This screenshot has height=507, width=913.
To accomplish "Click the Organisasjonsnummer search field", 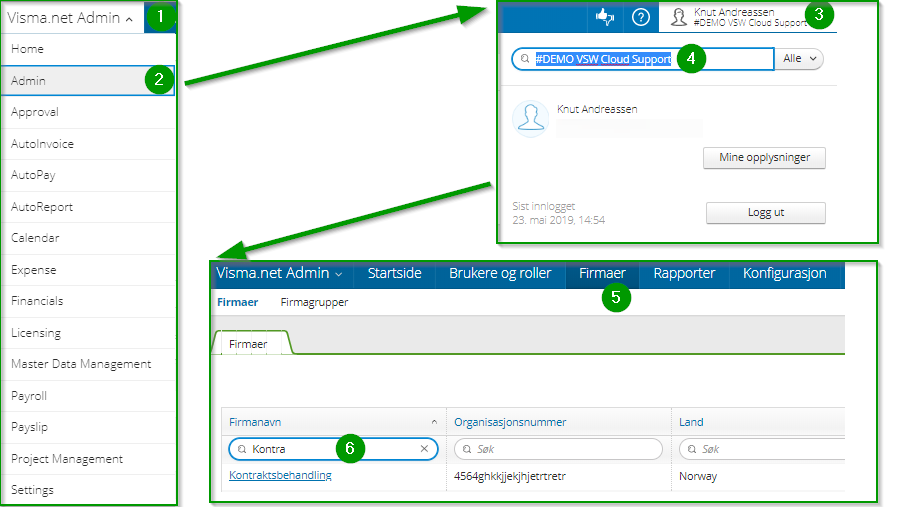I will [558, 449].
